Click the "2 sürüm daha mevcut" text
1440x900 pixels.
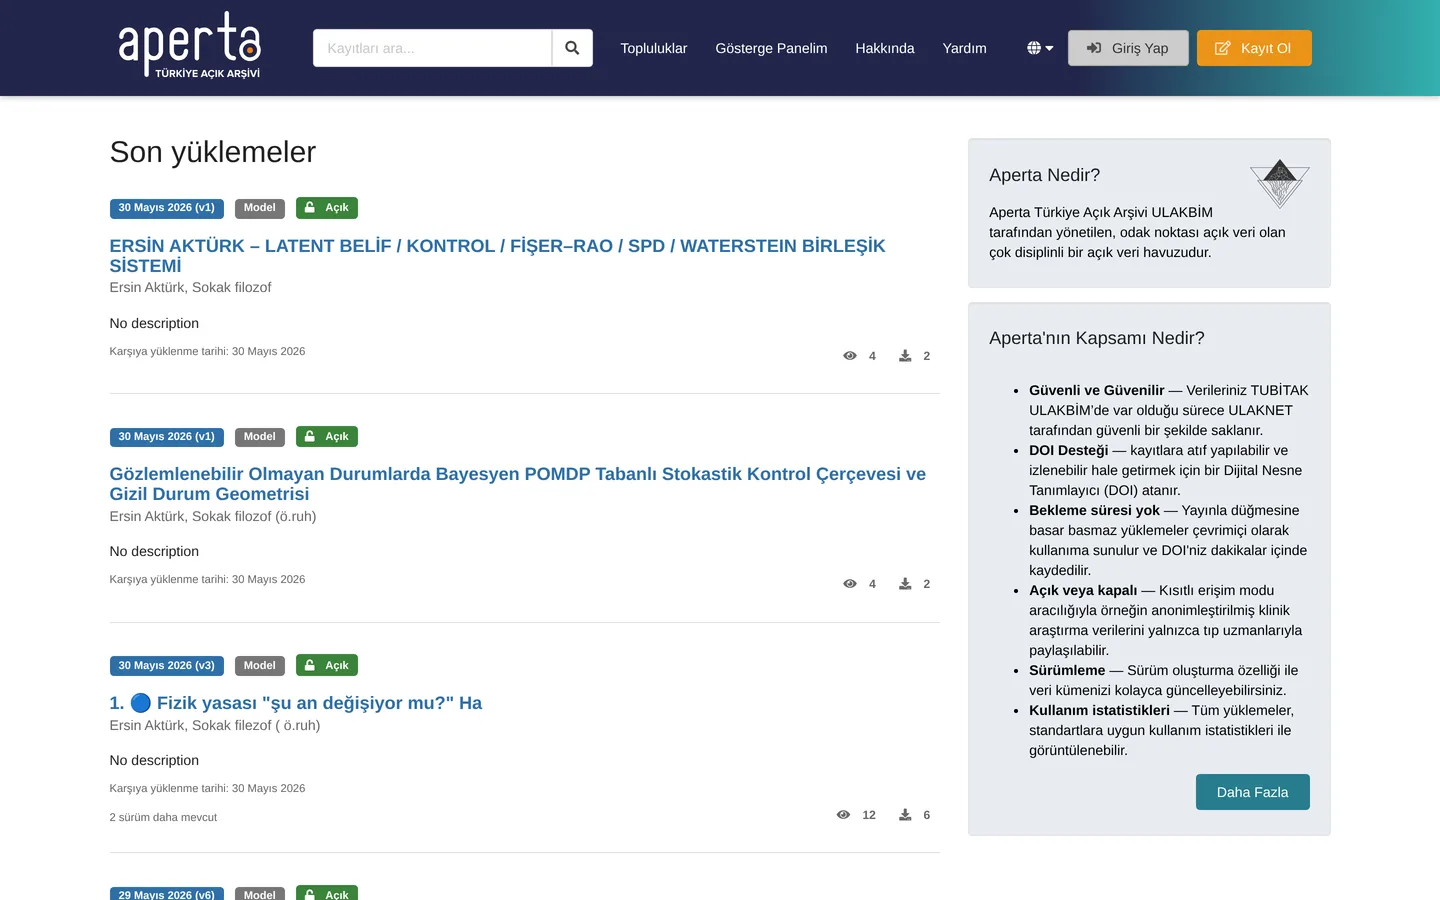point(163,817)
